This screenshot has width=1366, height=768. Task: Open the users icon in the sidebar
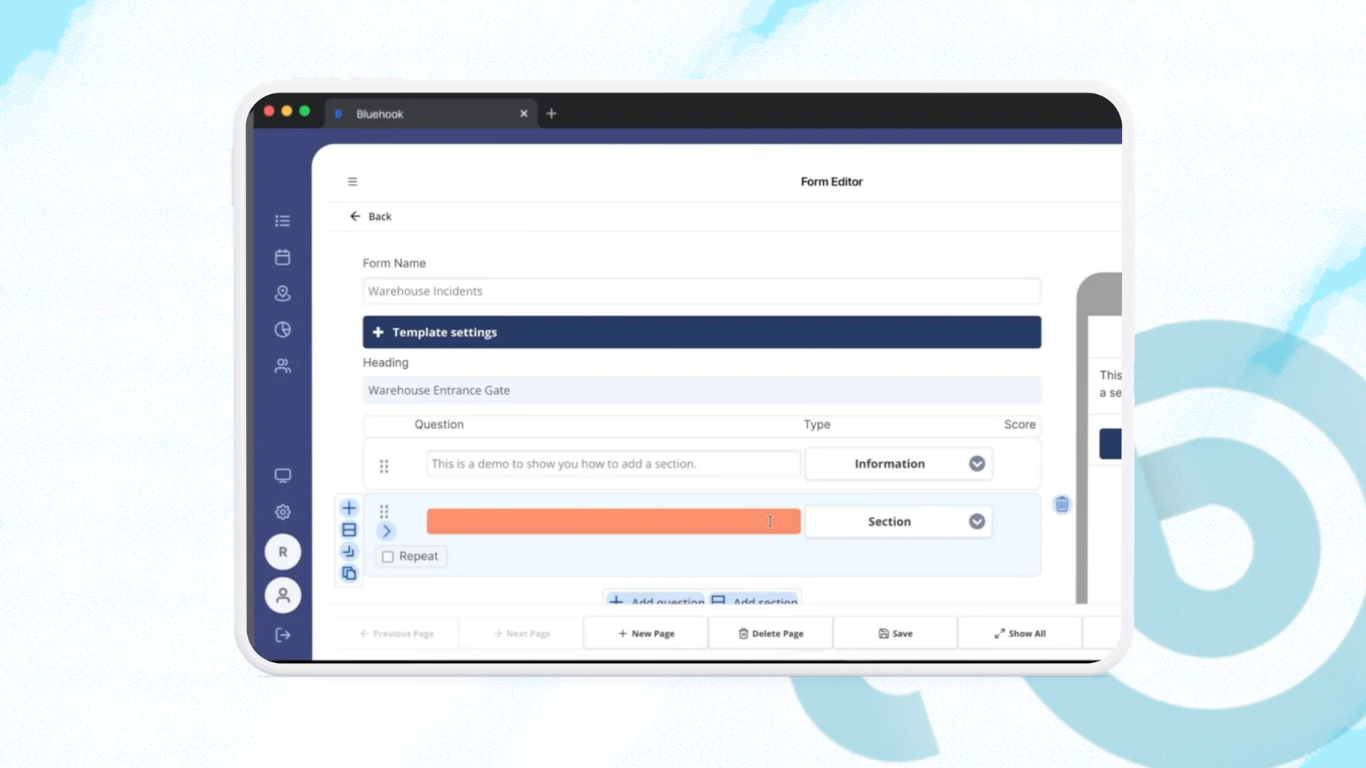283,366
